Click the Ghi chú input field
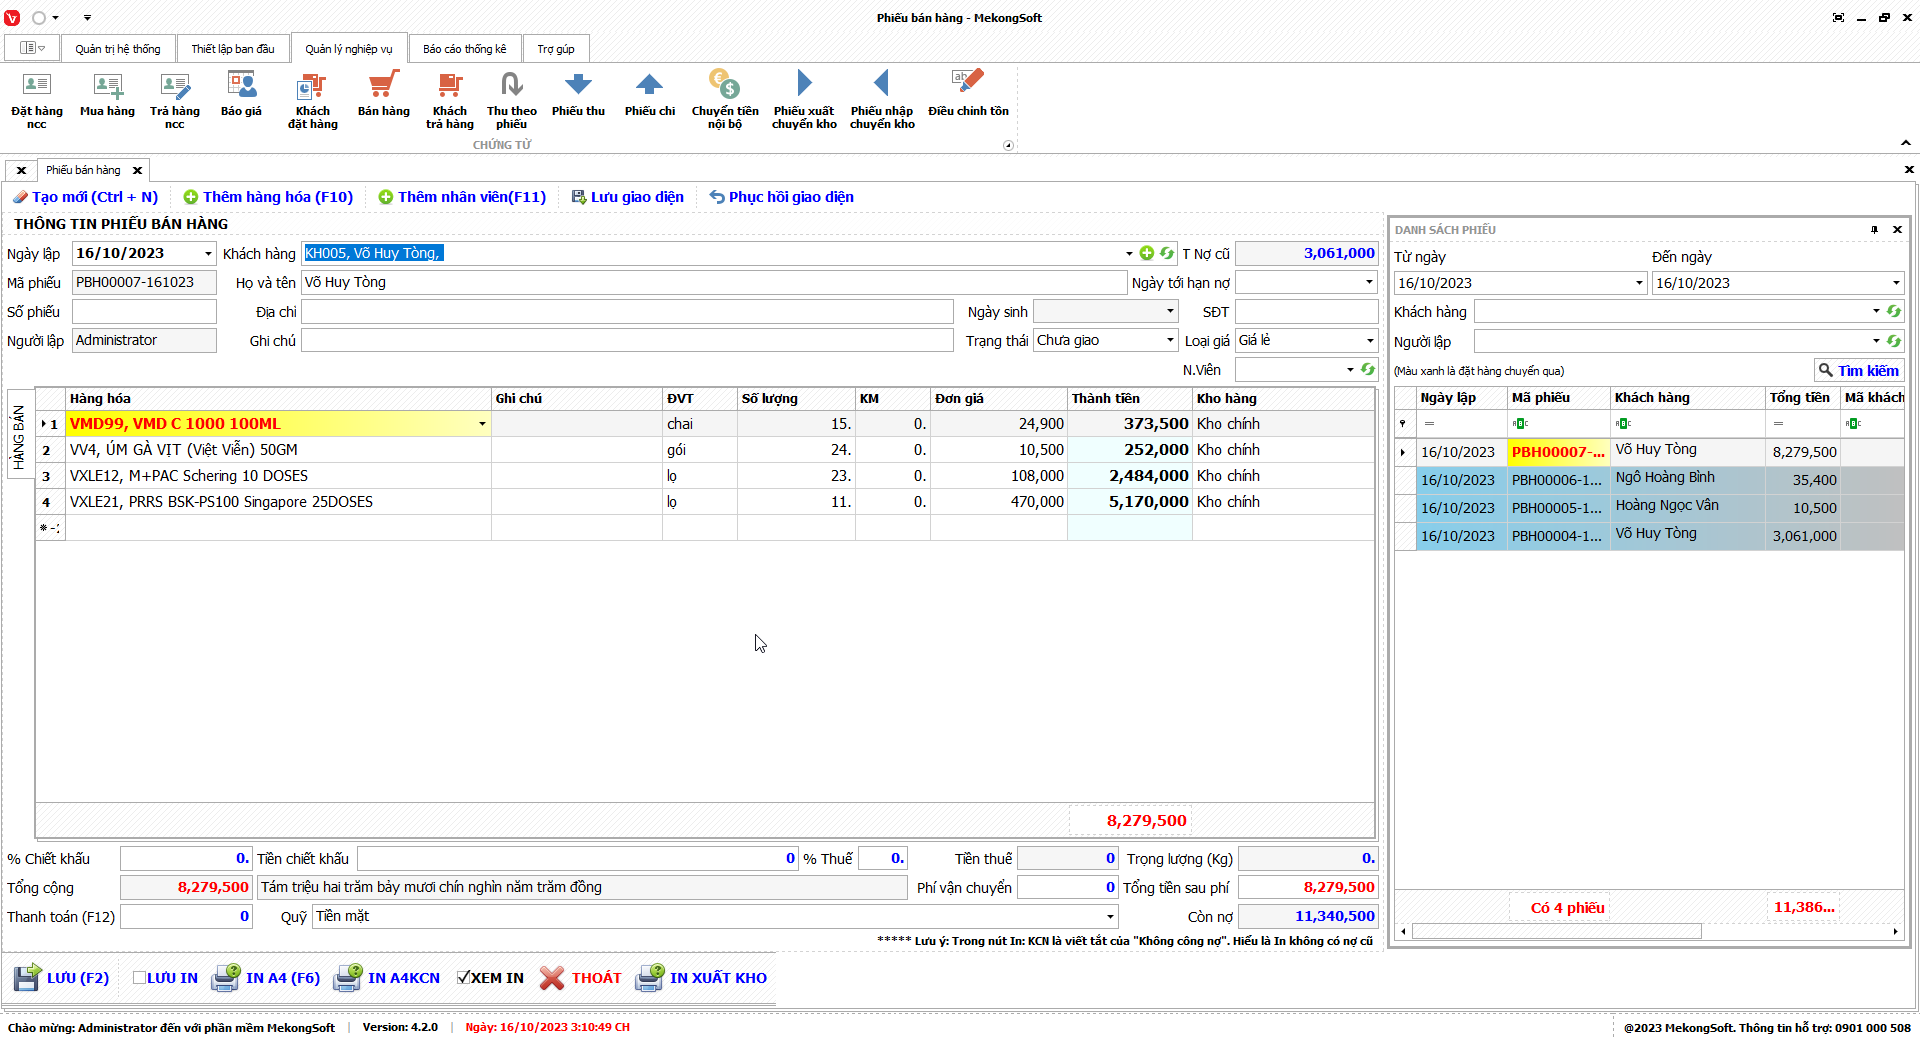1920x1038 pixels. (627, 341)
